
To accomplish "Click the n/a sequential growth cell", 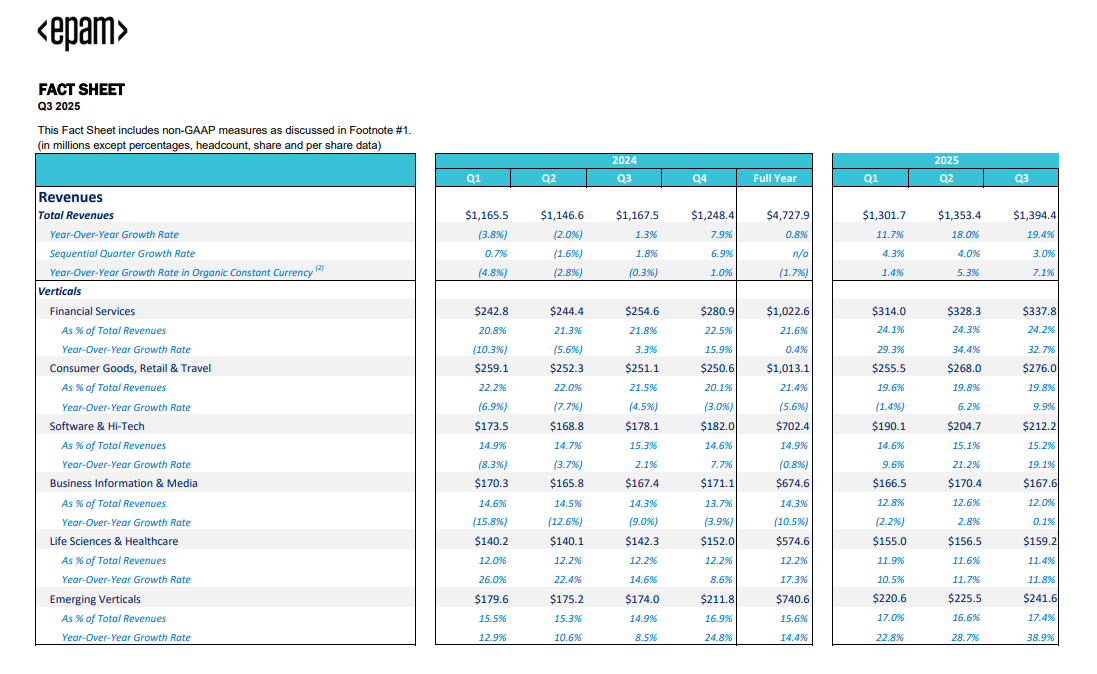I will pyautogui.click(x=800, y=253).
